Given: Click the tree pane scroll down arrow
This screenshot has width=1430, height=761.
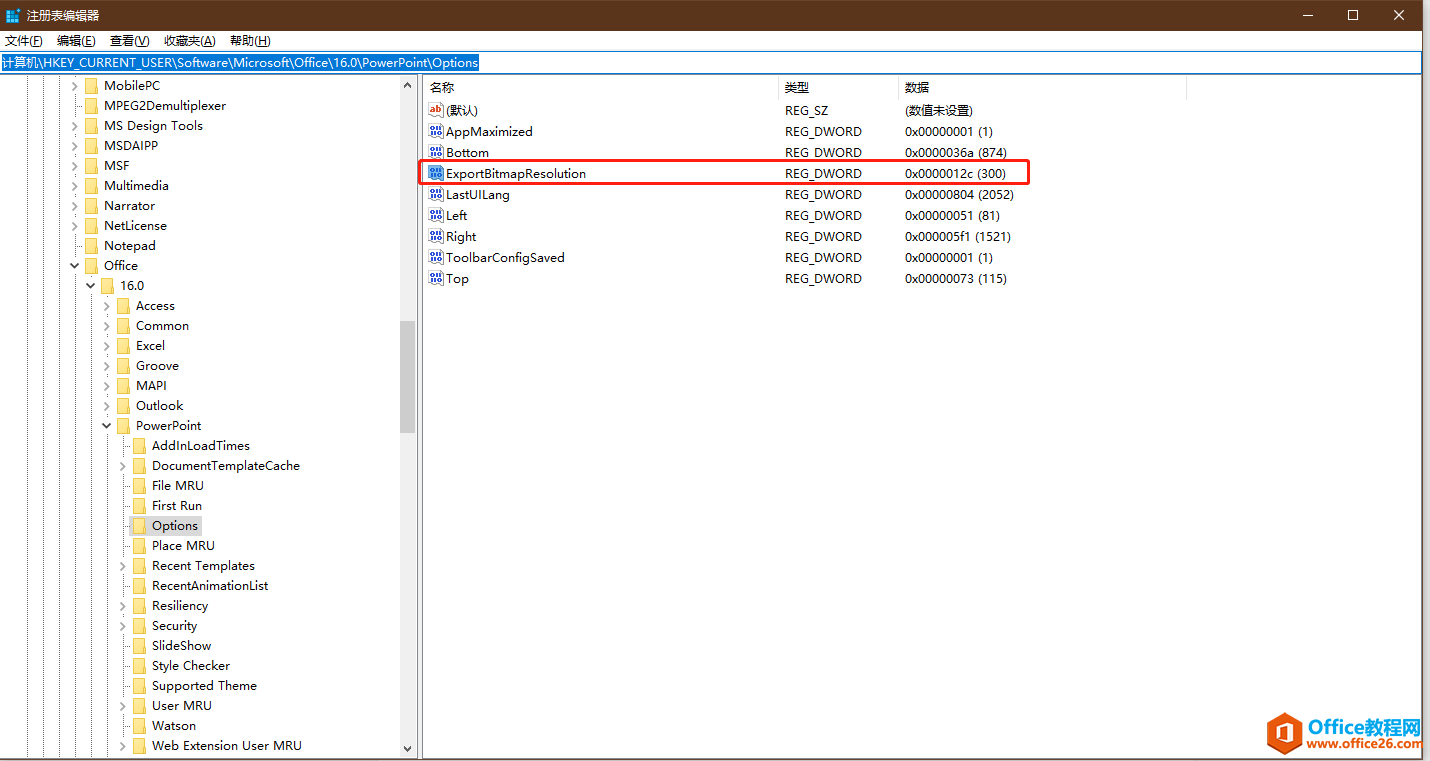Looking at the screenshot, I should pyautogui.click(x=407, y=748).
